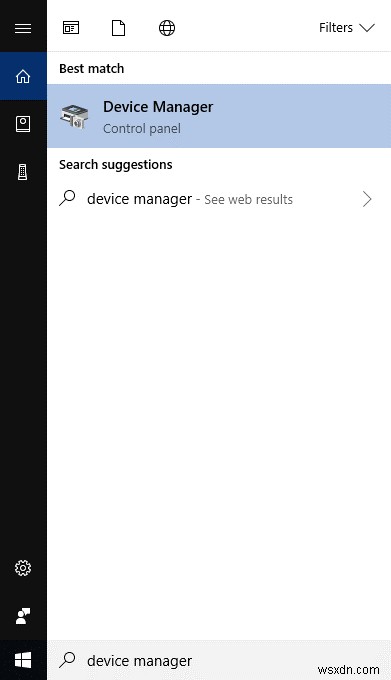The height and width of the screenshot is (680, 391).
Task: Open the Device Manager best match result
Action: [219, 116]
